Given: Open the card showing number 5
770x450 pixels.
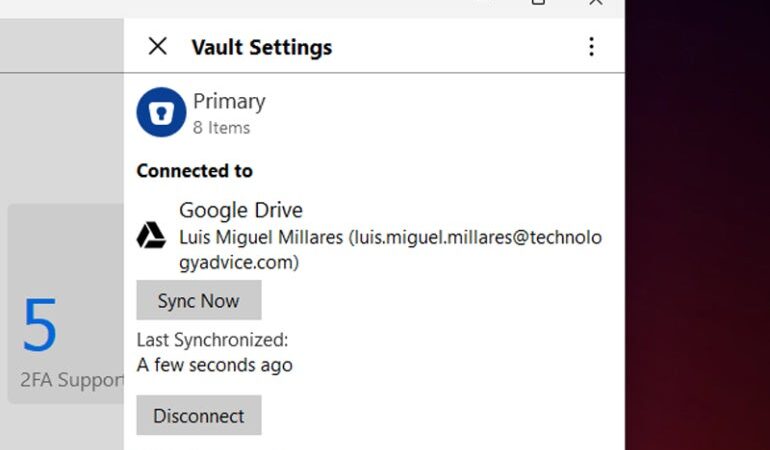Looking at the screenshot, I should pyautogui.click(x=40, y=325).
